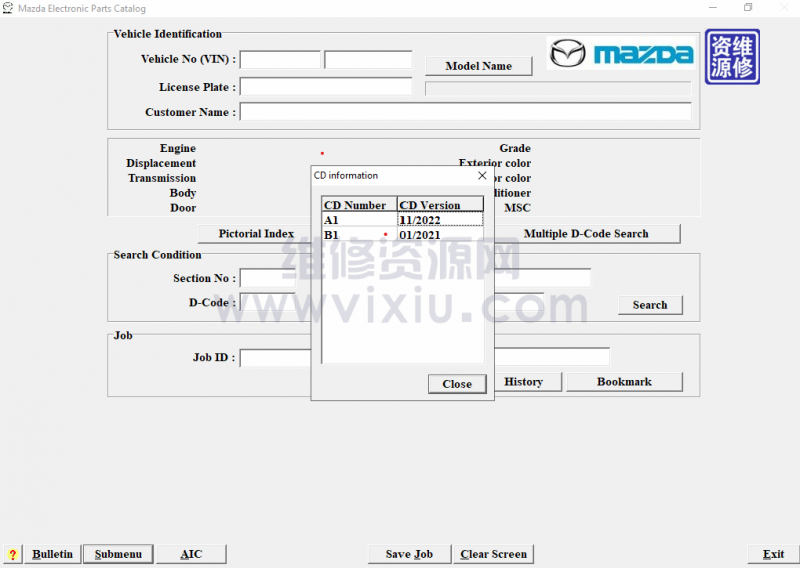Click the CD Number column header

(360, 205)
